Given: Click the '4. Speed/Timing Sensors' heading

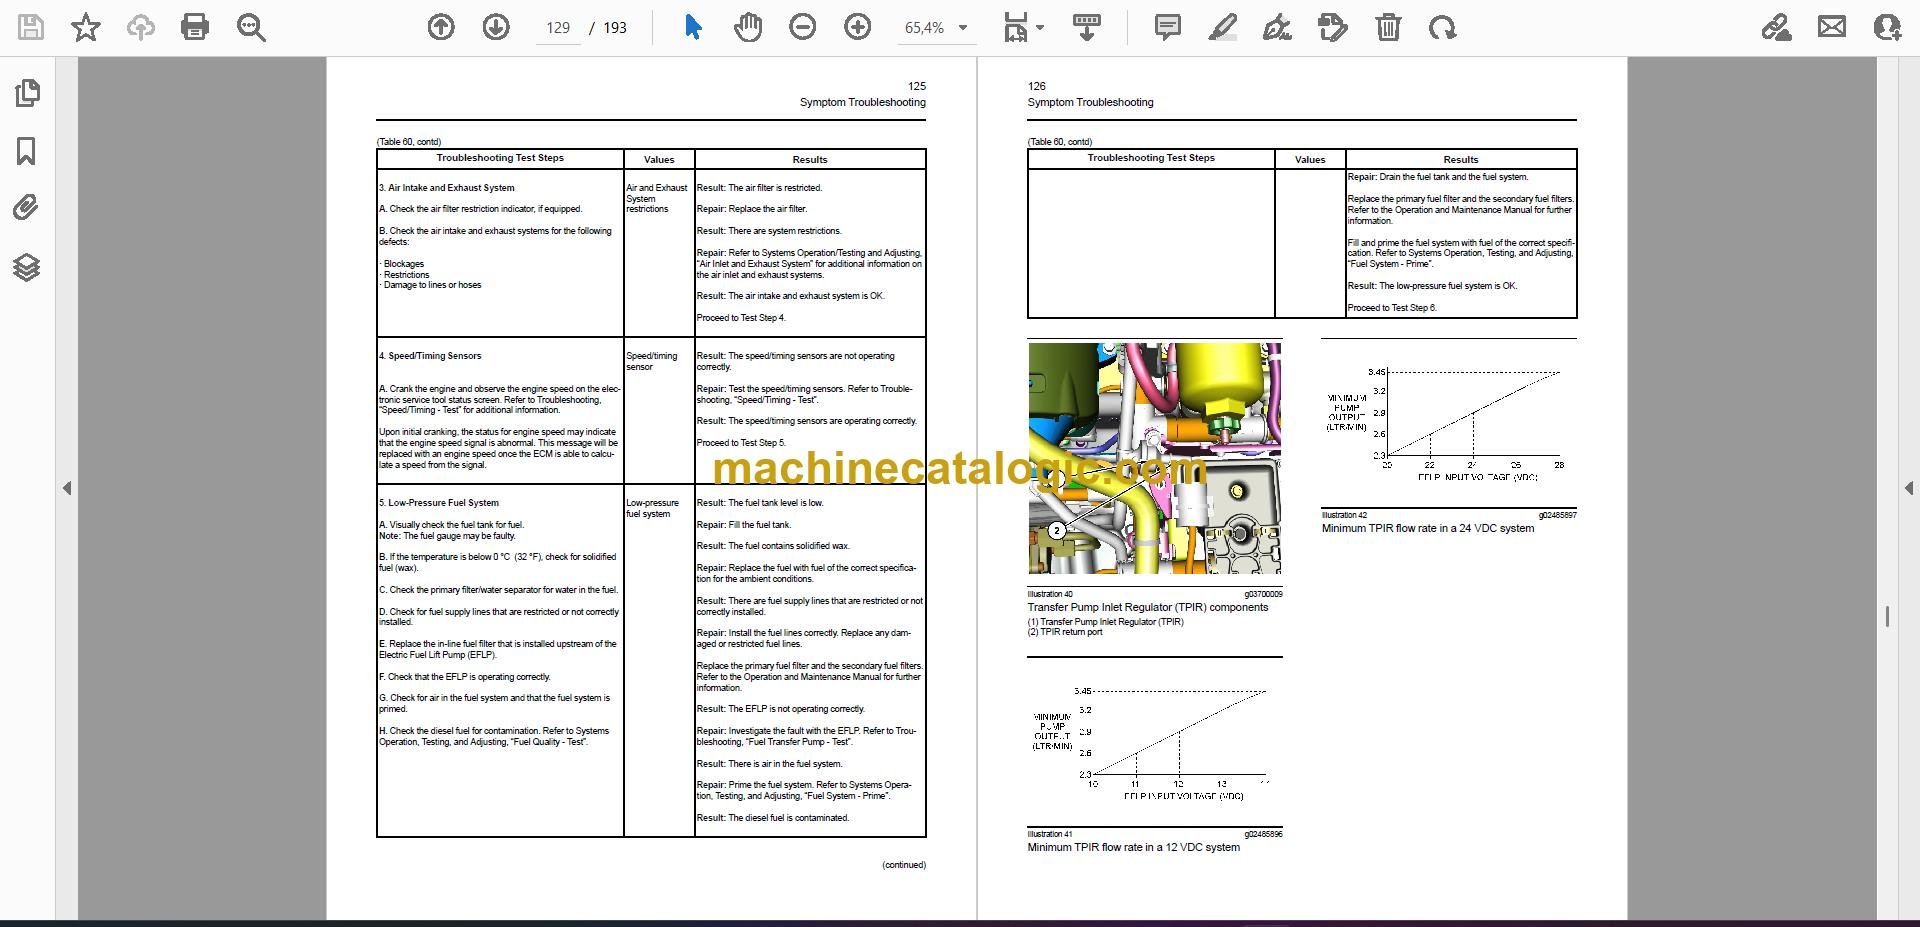Looking at the screenshot, I should pyautogui.click(x=430, y=356).
